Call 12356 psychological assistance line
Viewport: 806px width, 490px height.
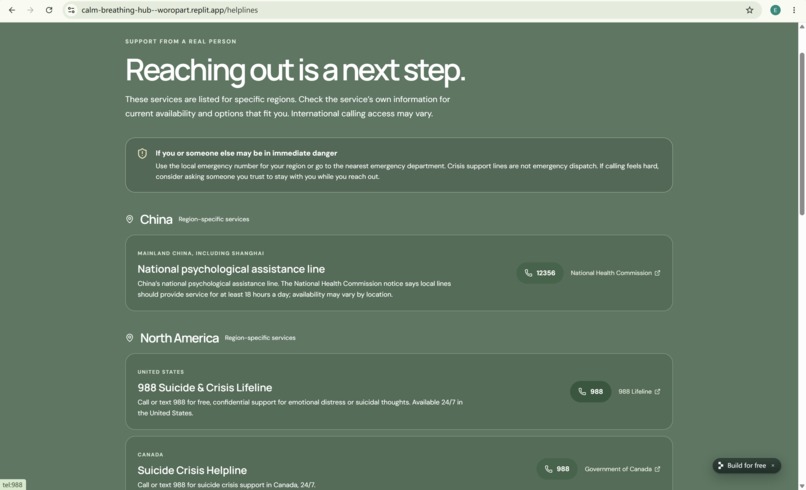coord(539,273)
